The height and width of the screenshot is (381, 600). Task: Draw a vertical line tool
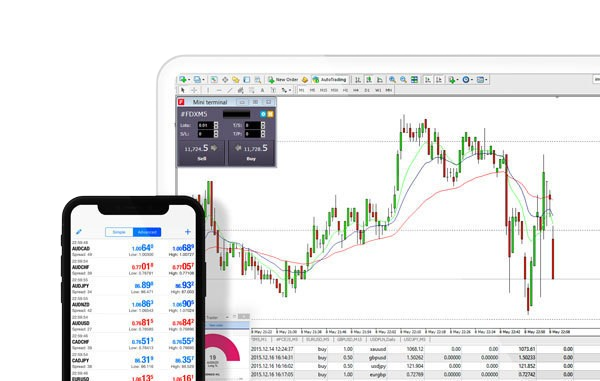pyautogui.click(x=208, y=90)
